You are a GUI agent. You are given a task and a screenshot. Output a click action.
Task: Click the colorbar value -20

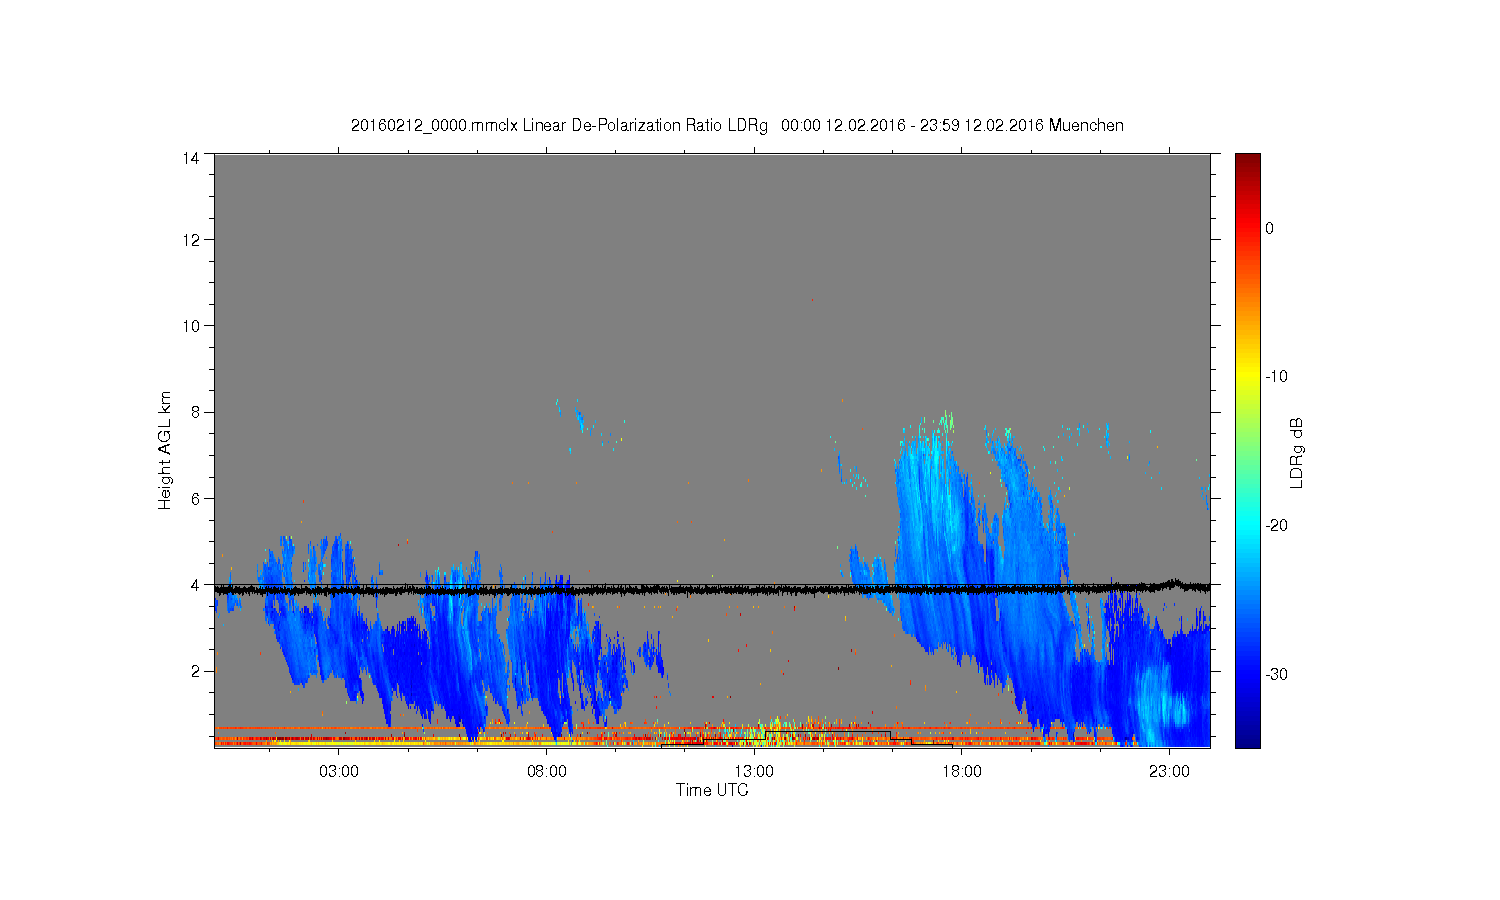(x=1276, y=525)
